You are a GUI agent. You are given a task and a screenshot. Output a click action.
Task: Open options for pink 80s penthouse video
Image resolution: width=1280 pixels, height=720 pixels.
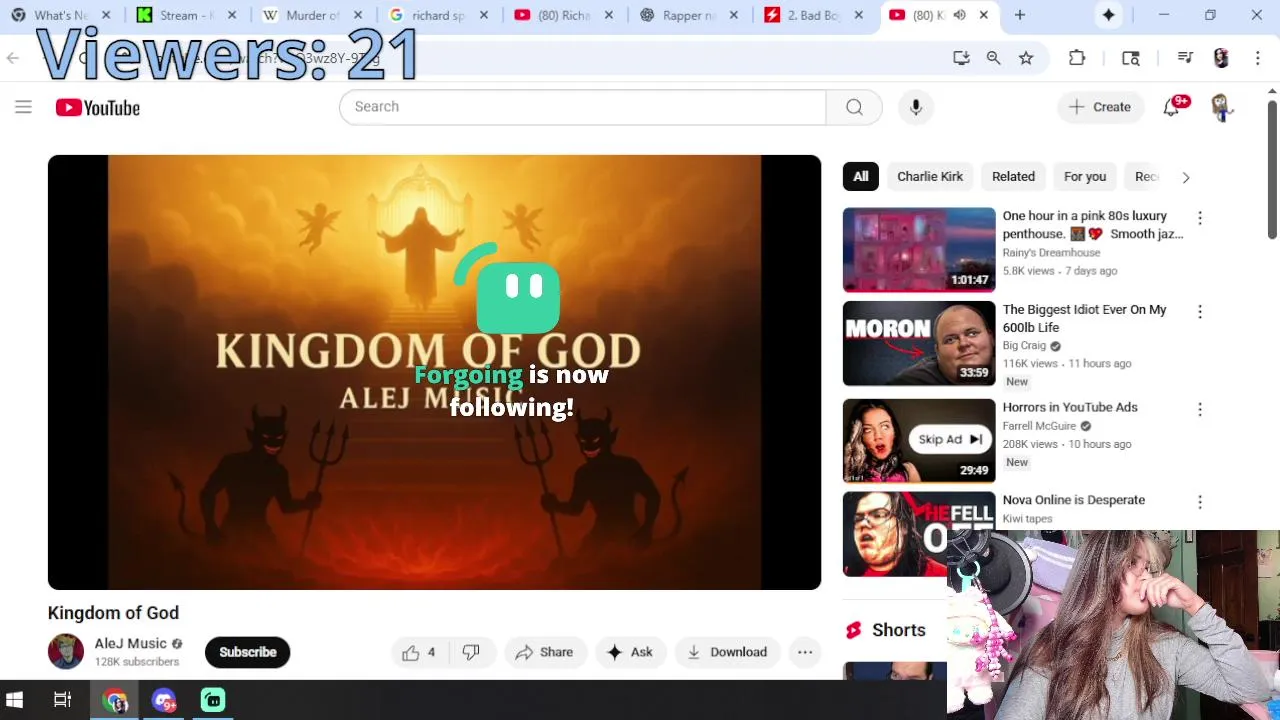click(1200, 218)
